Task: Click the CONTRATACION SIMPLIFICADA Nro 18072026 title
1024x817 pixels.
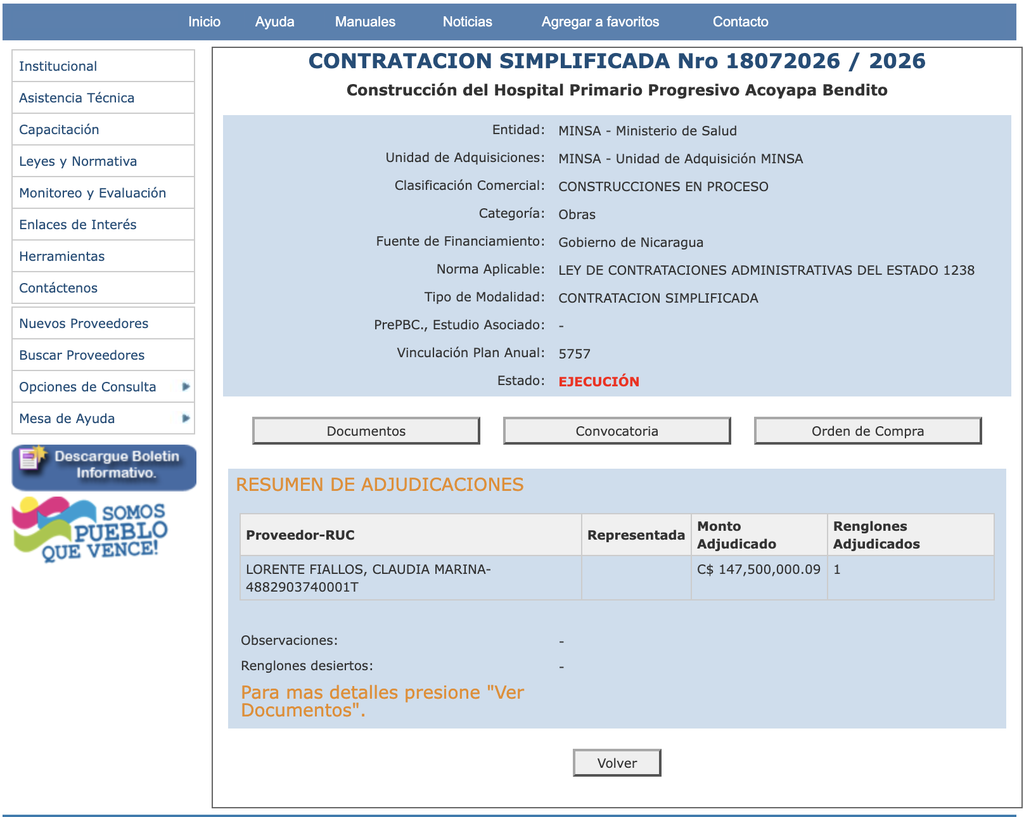Action: pos(616,61)
